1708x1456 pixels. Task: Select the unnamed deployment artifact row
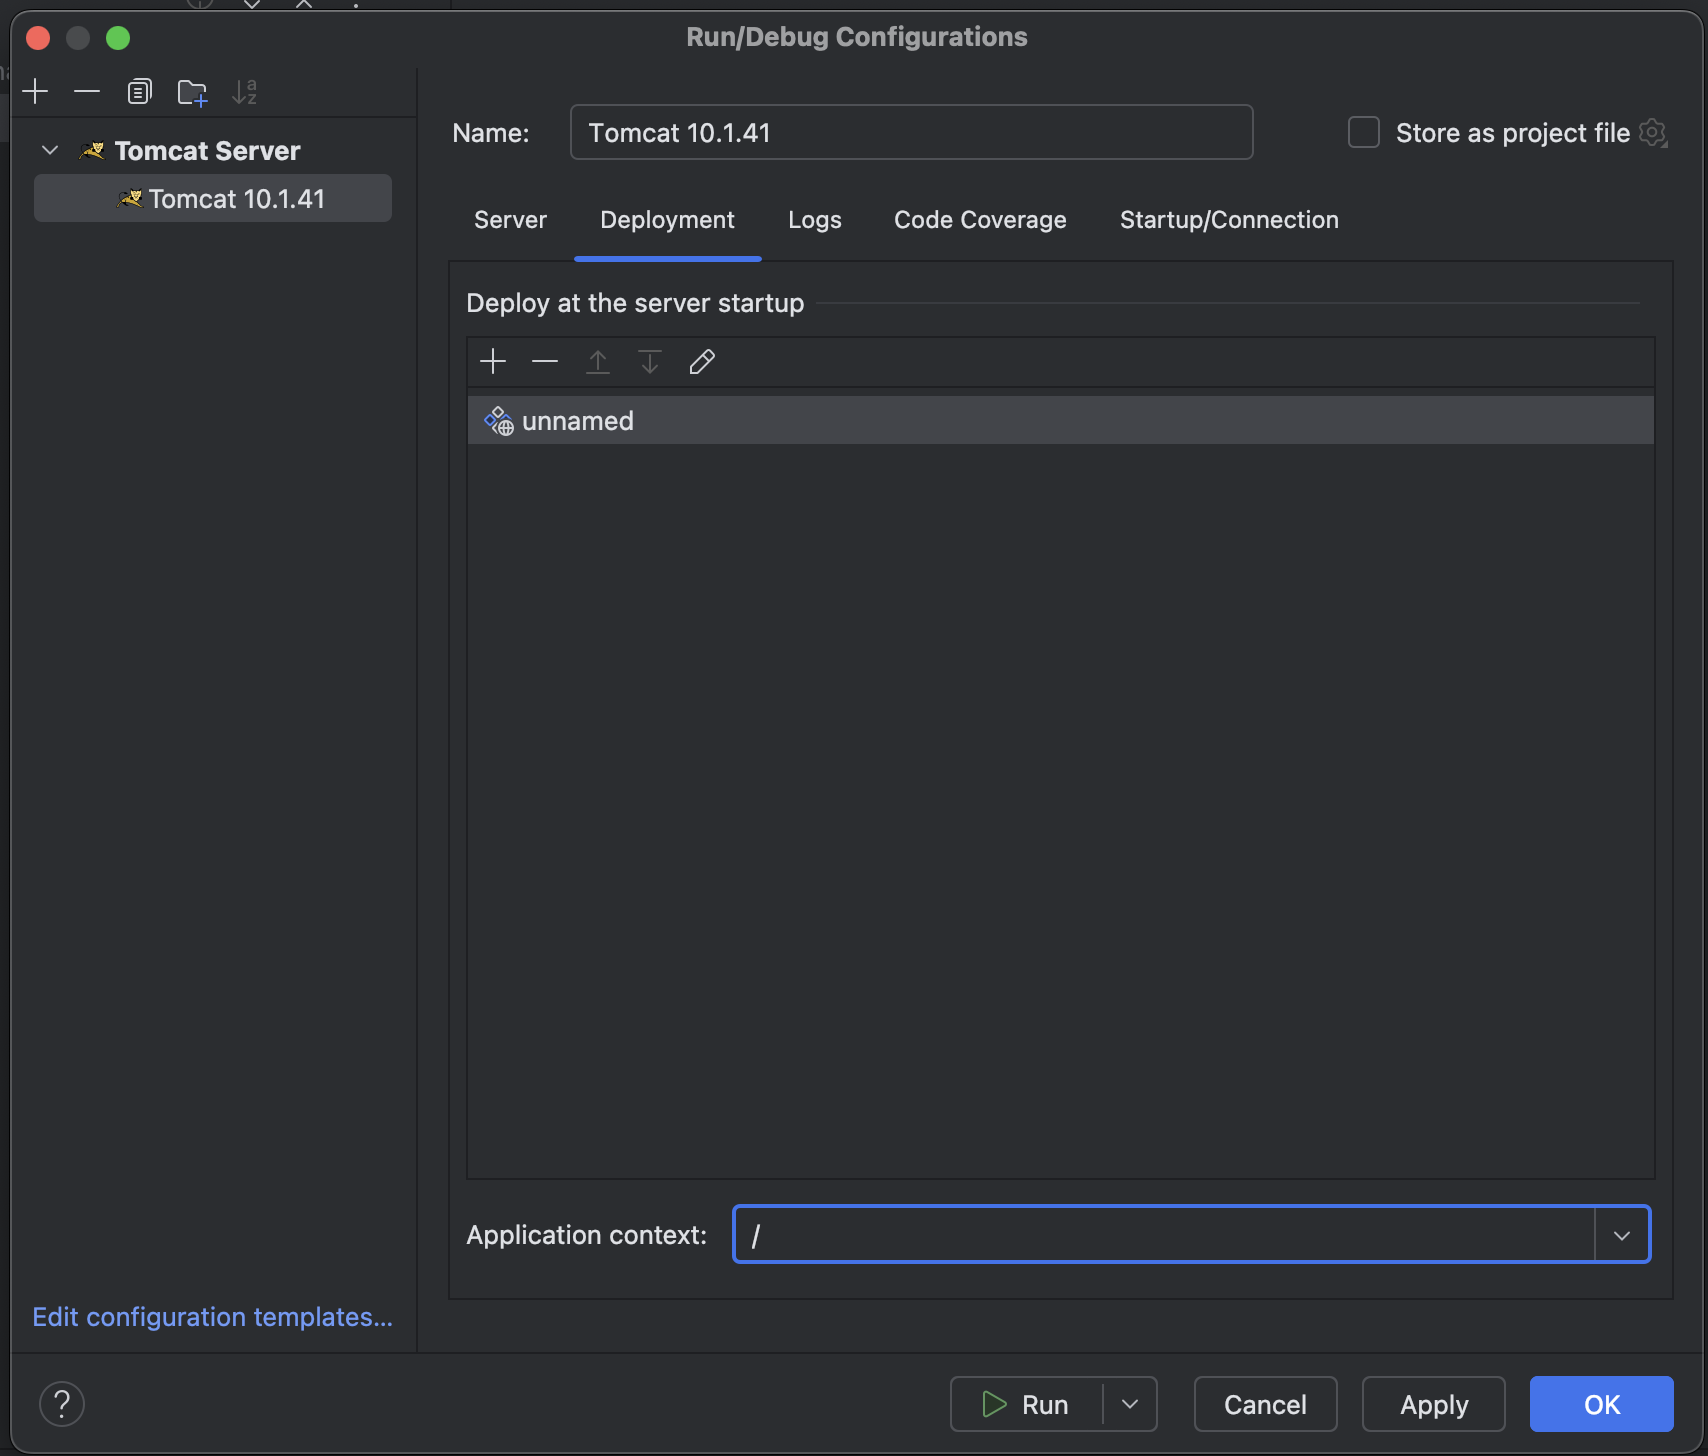1060,421
